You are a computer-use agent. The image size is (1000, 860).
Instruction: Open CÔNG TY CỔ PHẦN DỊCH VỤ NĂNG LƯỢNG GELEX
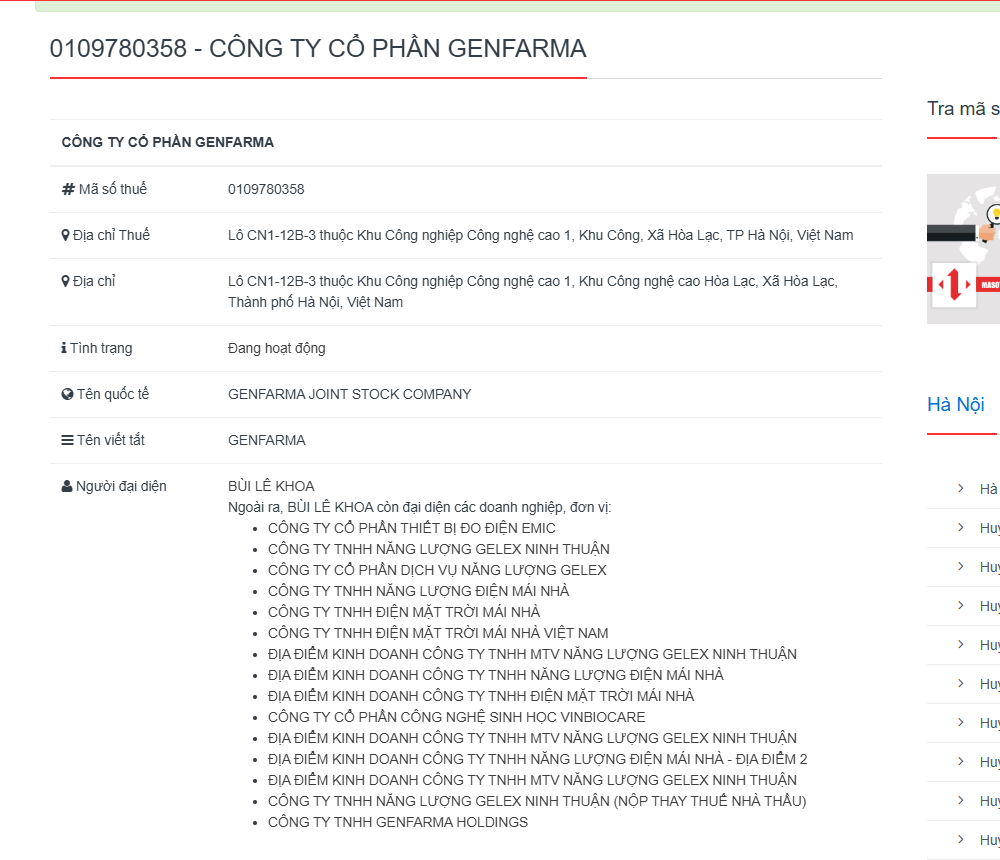click(437, 570)
